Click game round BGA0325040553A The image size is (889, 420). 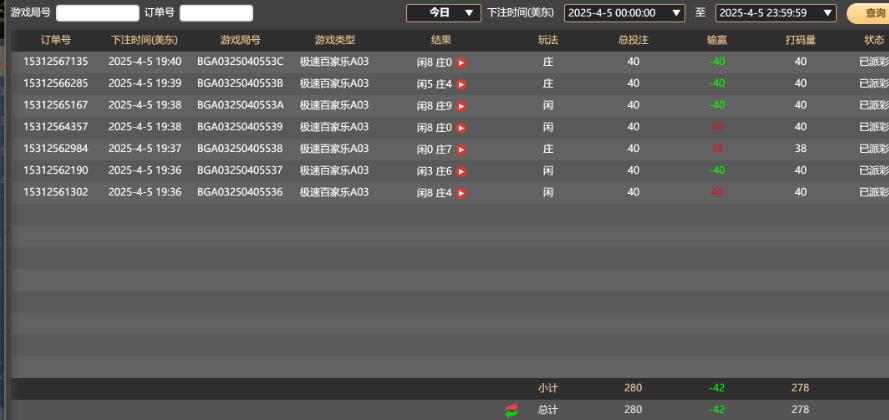(x=240, y=105)
